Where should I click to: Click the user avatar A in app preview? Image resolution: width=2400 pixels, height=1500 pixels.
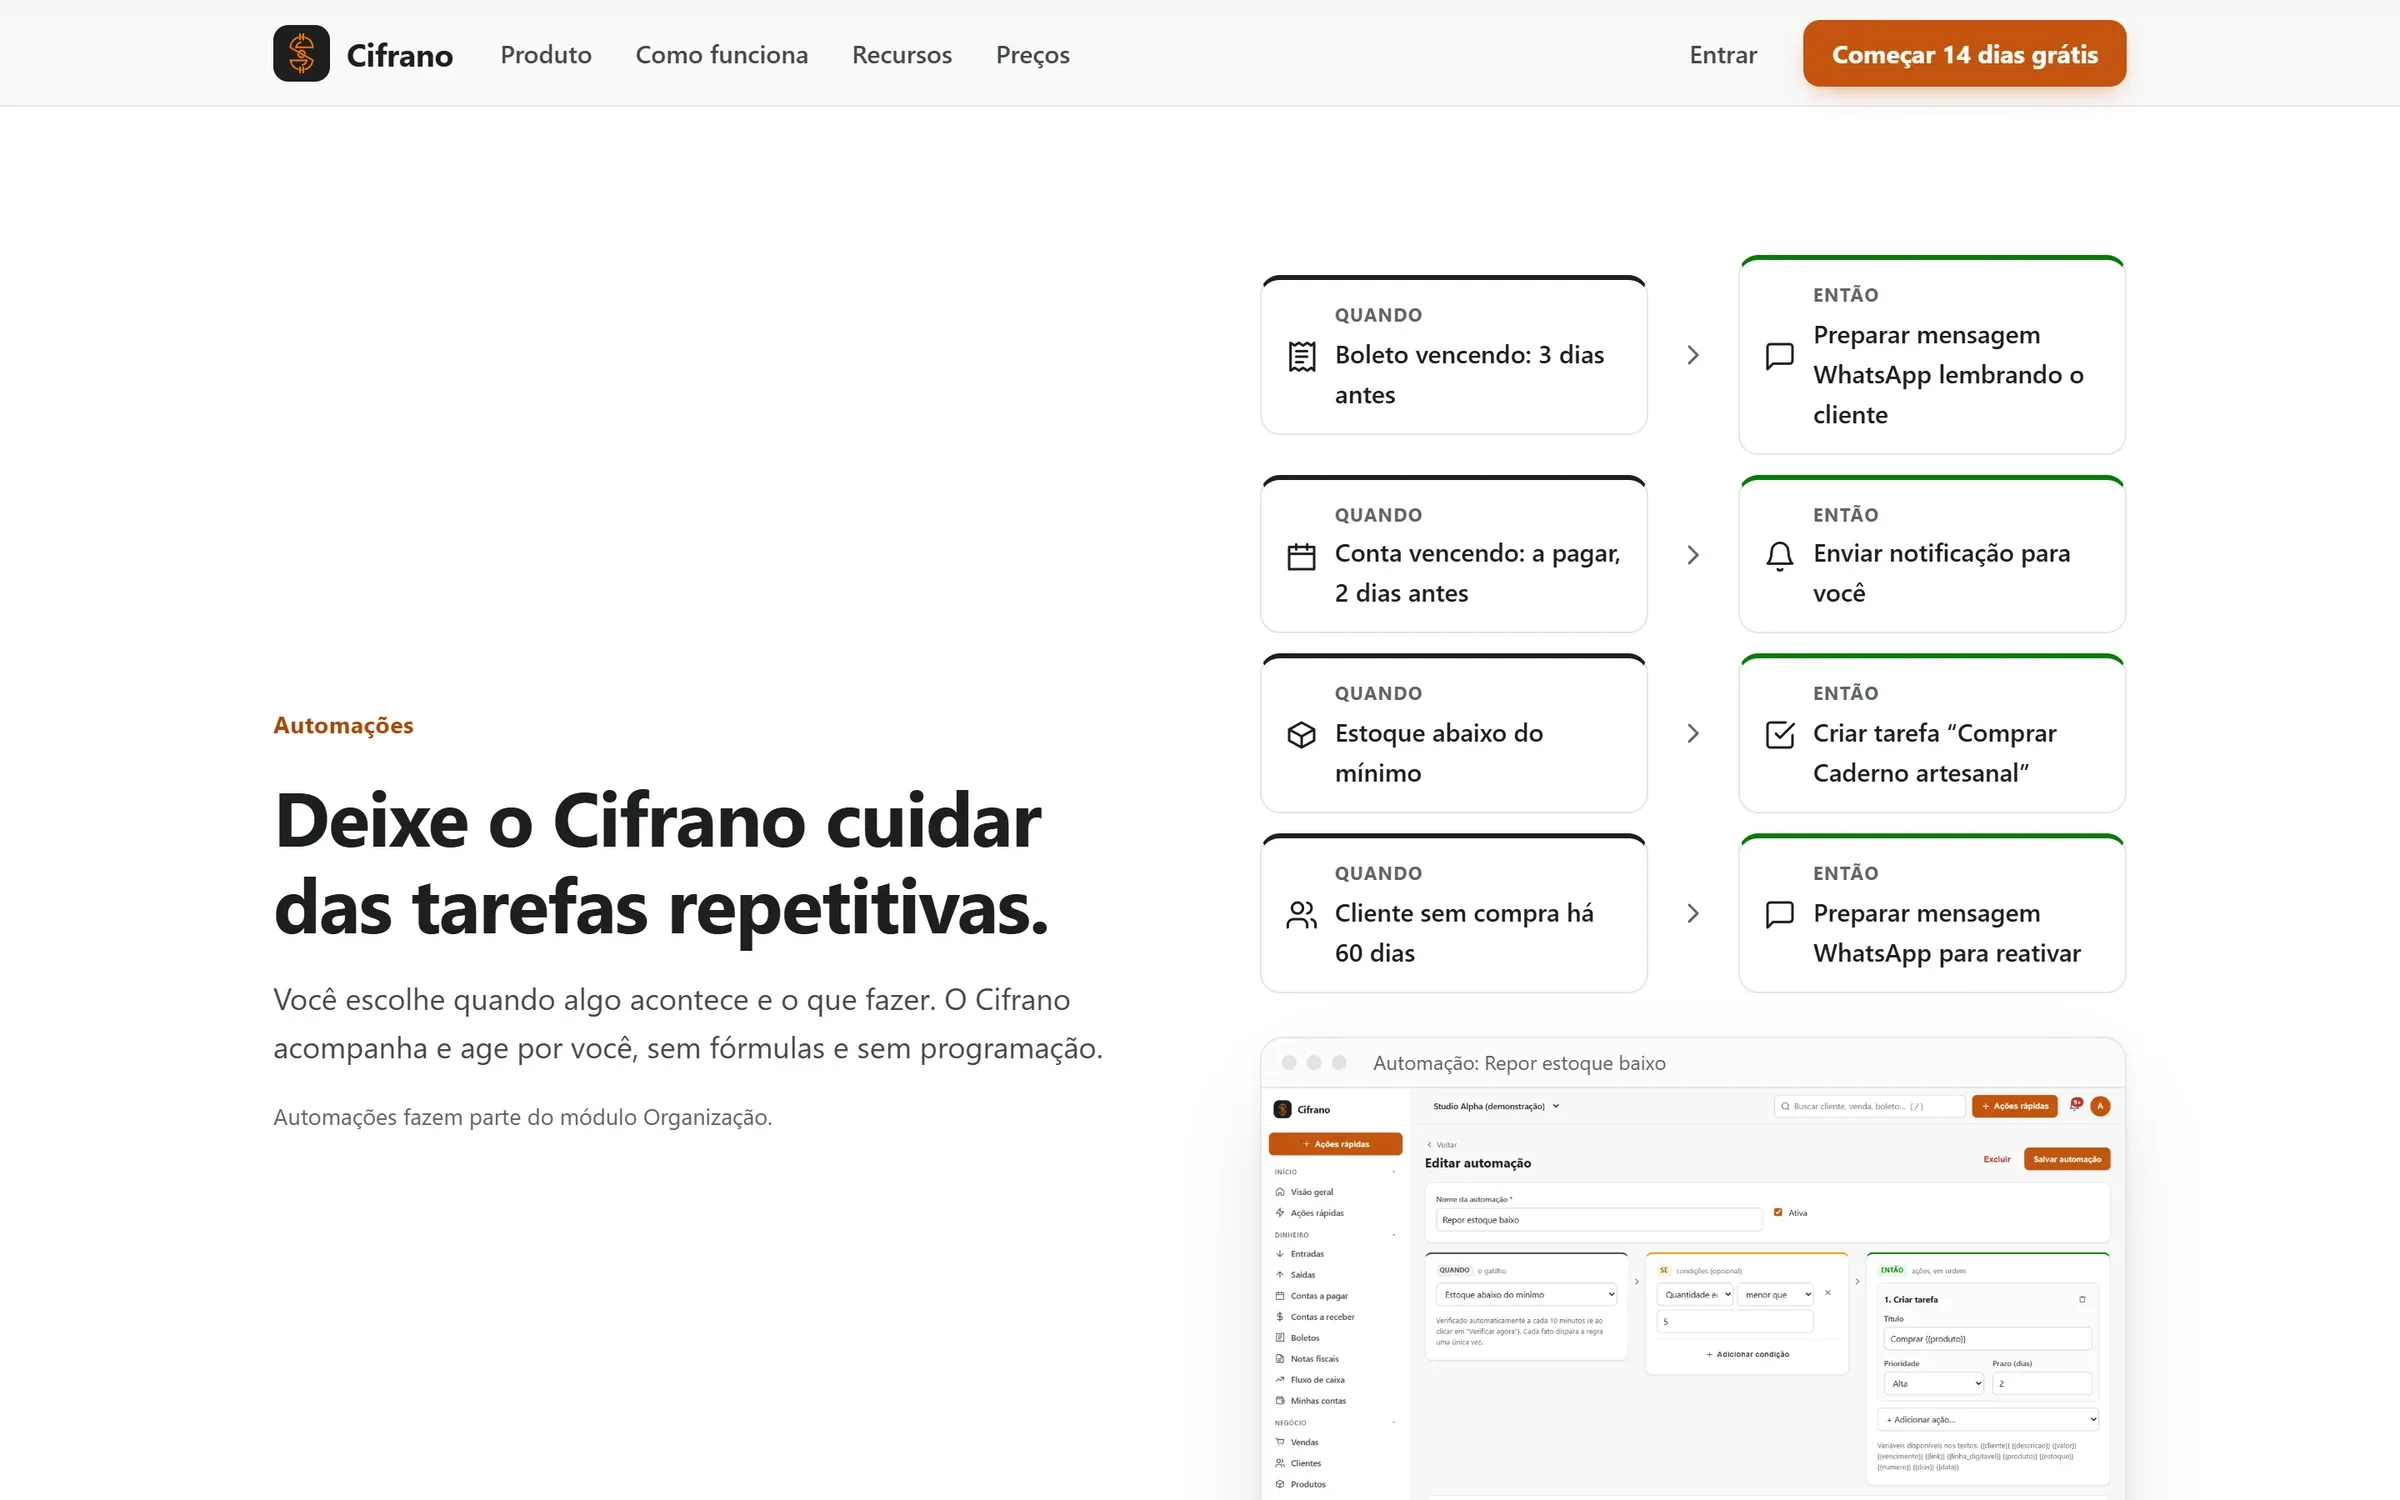2100,1106
